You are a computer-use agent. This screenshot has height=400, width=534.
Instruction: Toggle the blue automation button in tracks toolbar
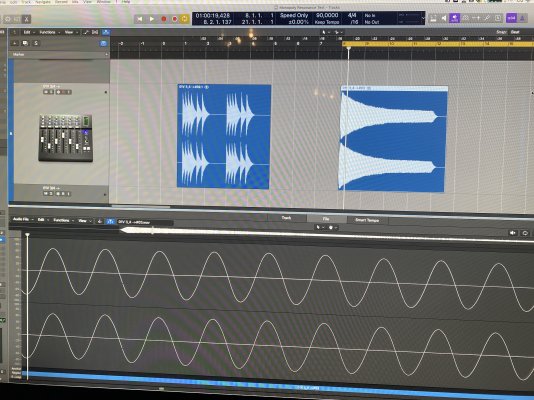coord(106,32)
